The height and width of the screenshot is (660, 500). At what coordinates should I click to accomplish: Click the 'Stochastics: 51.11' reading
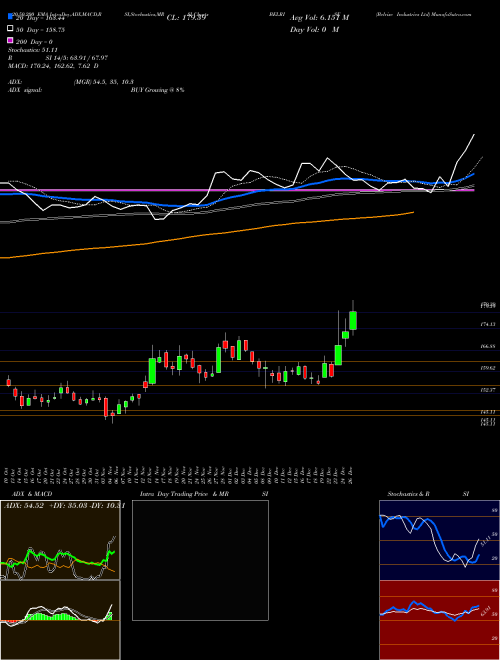click(x=32, y=50)
